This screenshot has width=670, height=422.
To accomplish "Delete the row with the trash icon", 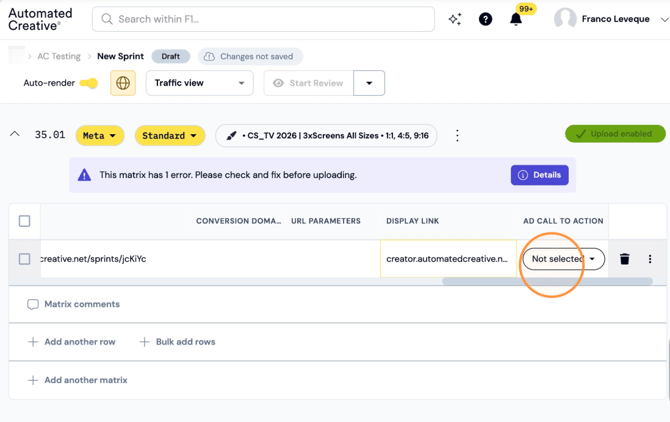I will pos(624,259).
